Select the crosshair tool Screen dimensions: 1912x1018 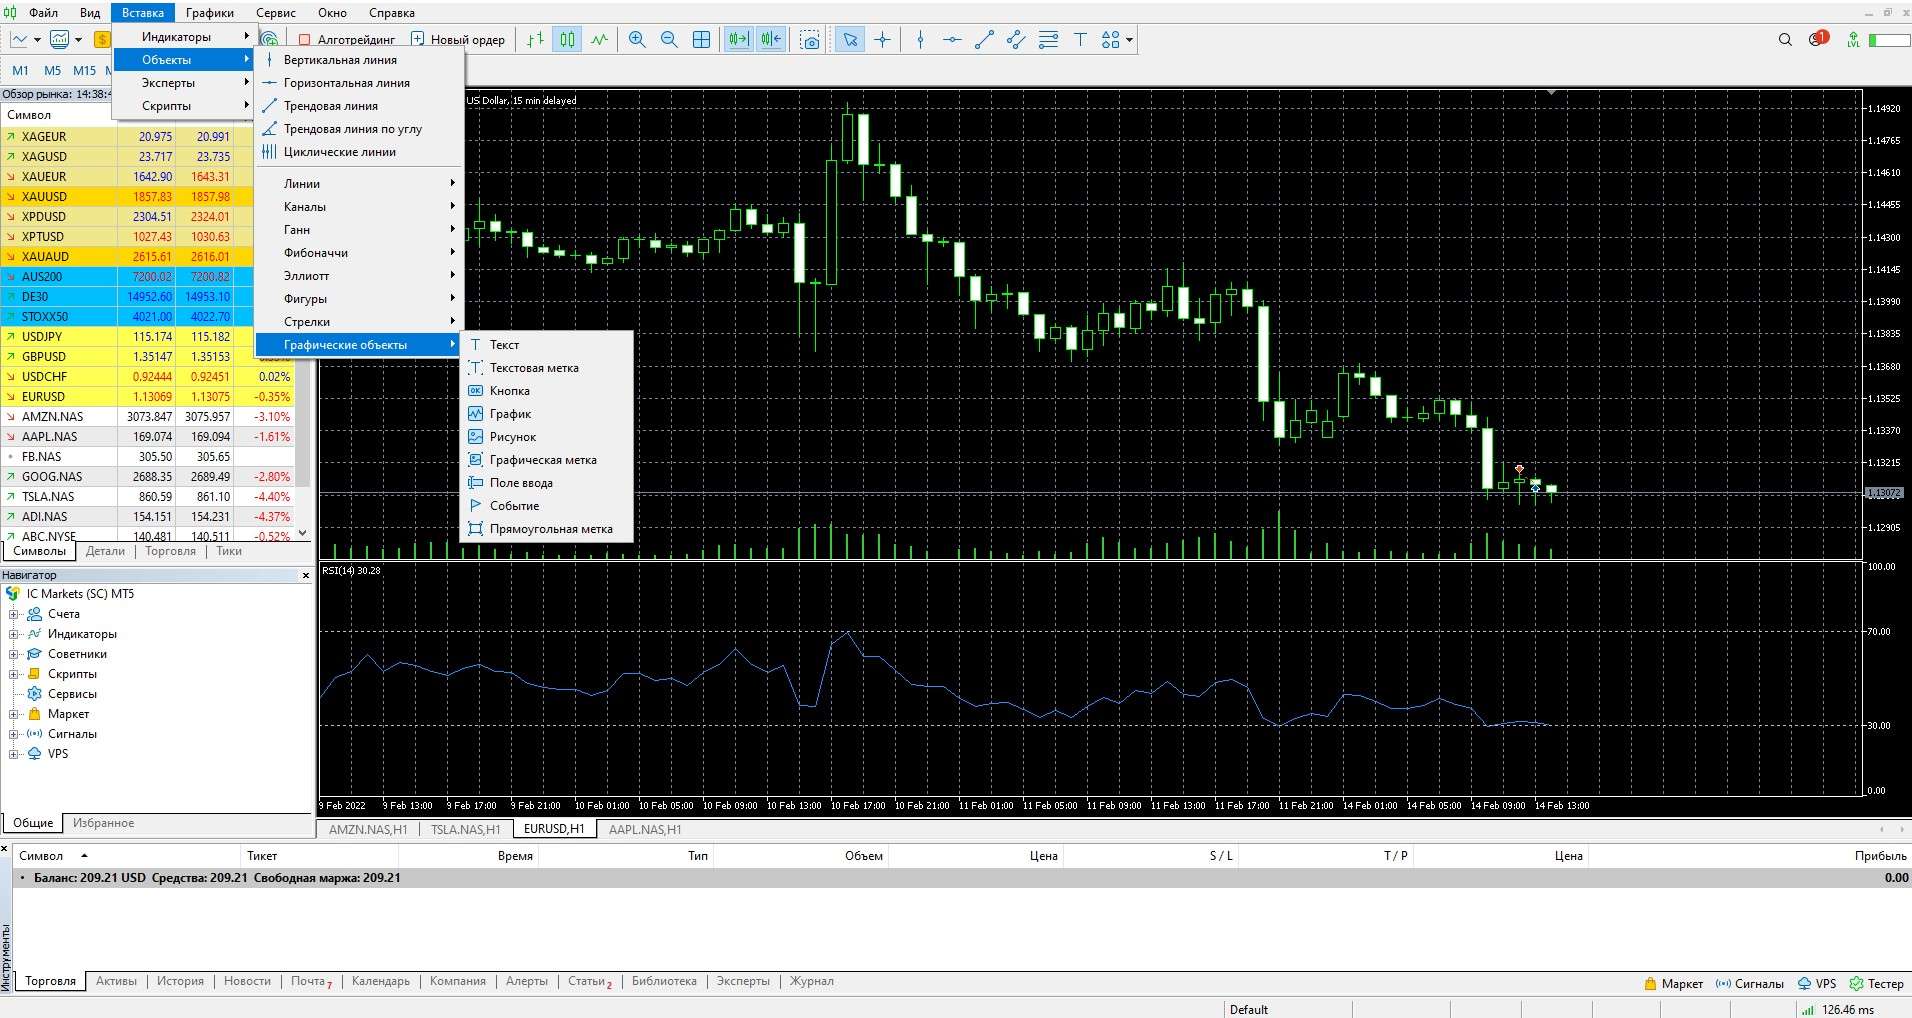(x=882, y=40)
